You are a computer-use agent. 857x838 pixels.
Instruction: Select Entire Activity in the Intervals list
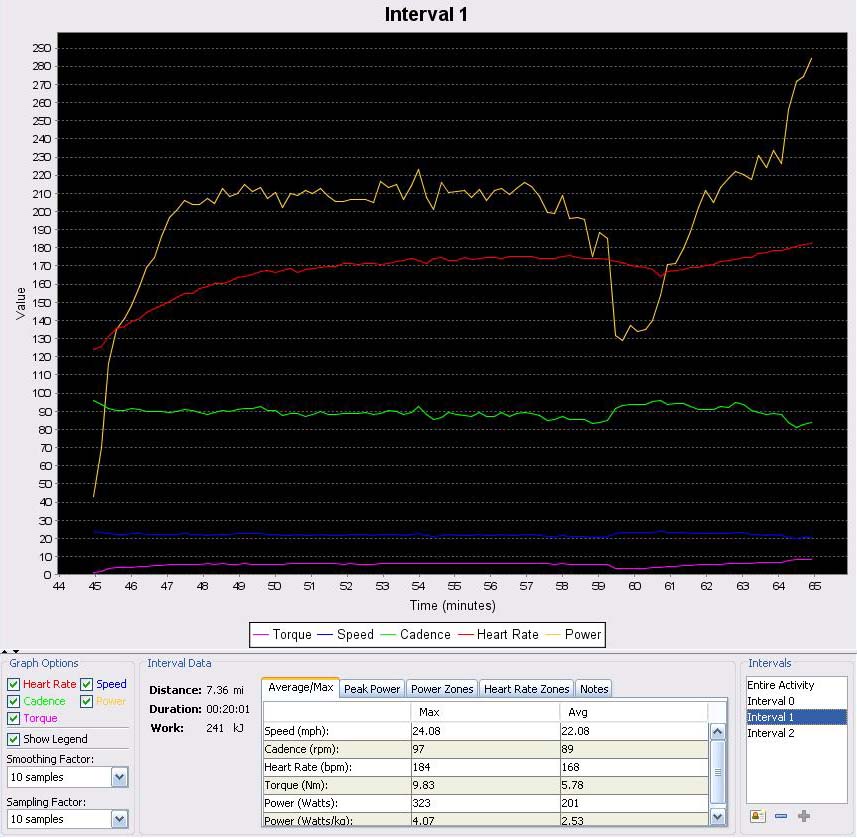pyautogui.click(x=778, y=684)
